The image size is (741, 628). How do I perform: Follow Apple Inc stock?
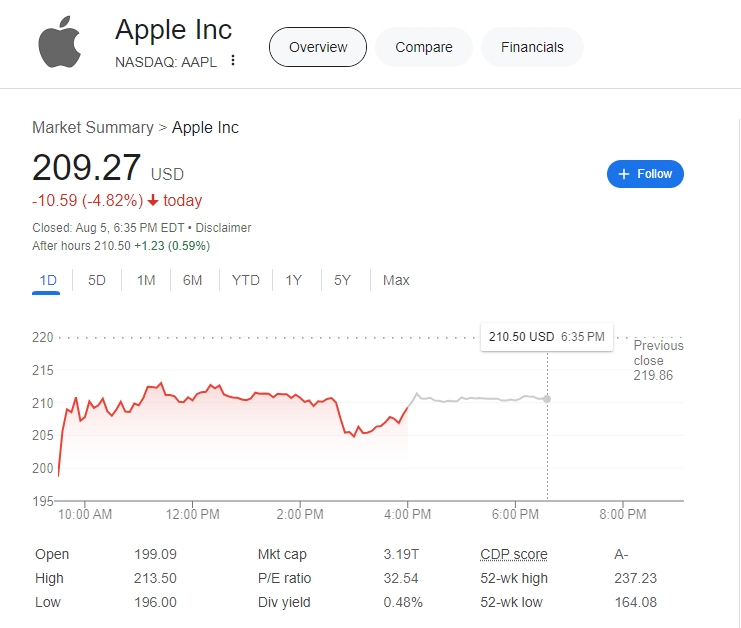645,174
